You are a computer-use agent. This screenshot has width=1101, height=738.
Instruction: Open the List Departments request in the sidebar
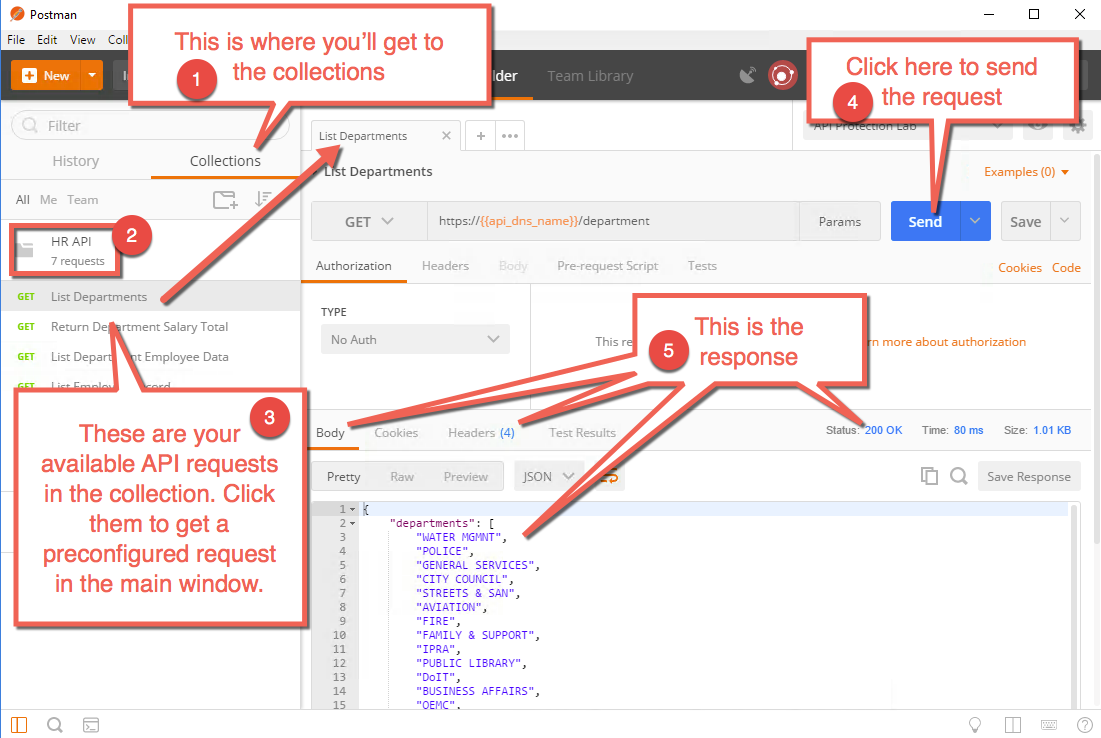click(99, 297)
